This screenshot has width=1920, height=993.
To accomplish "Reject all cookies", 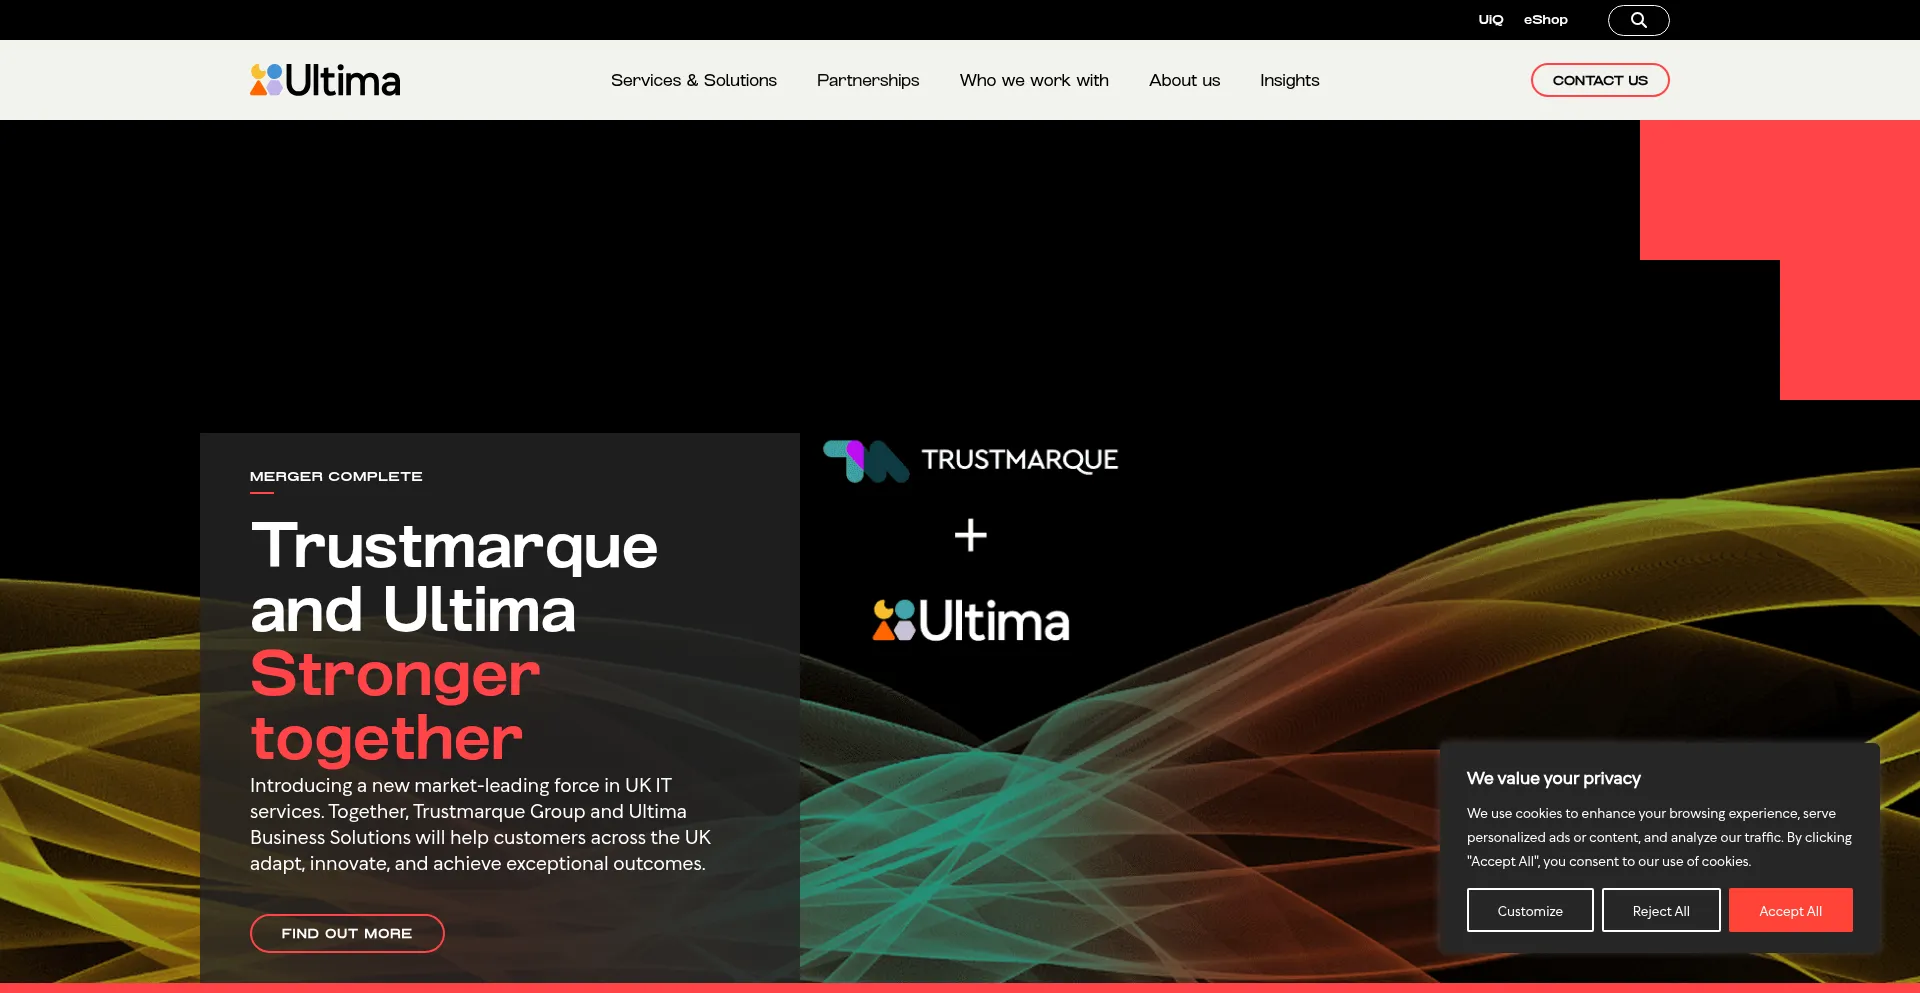I will coord(1660,910).
